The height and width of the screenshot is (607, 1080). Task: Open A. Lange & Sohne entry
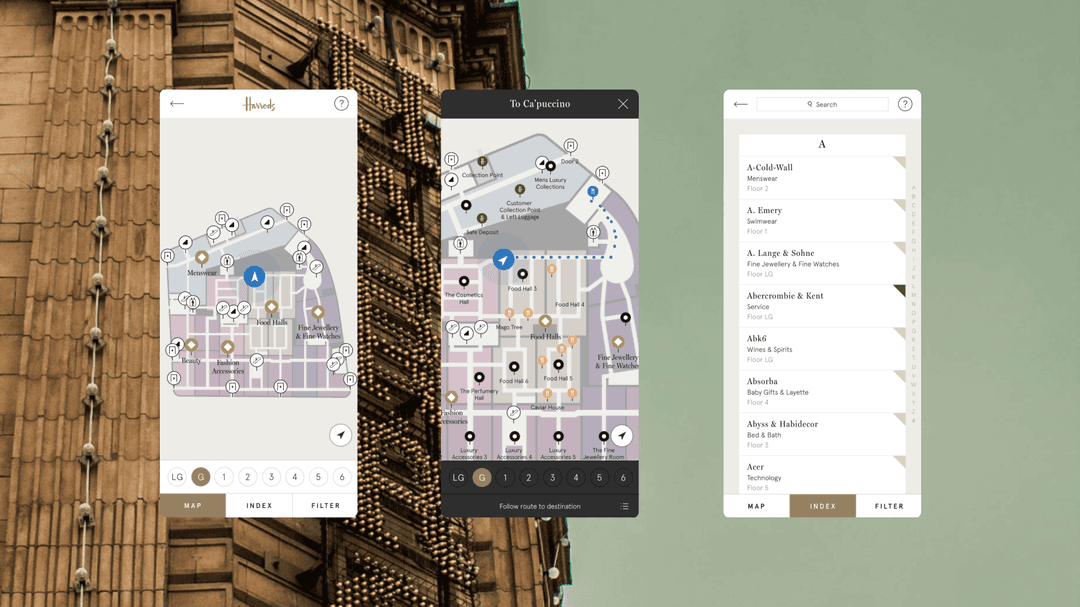point(822,263)
